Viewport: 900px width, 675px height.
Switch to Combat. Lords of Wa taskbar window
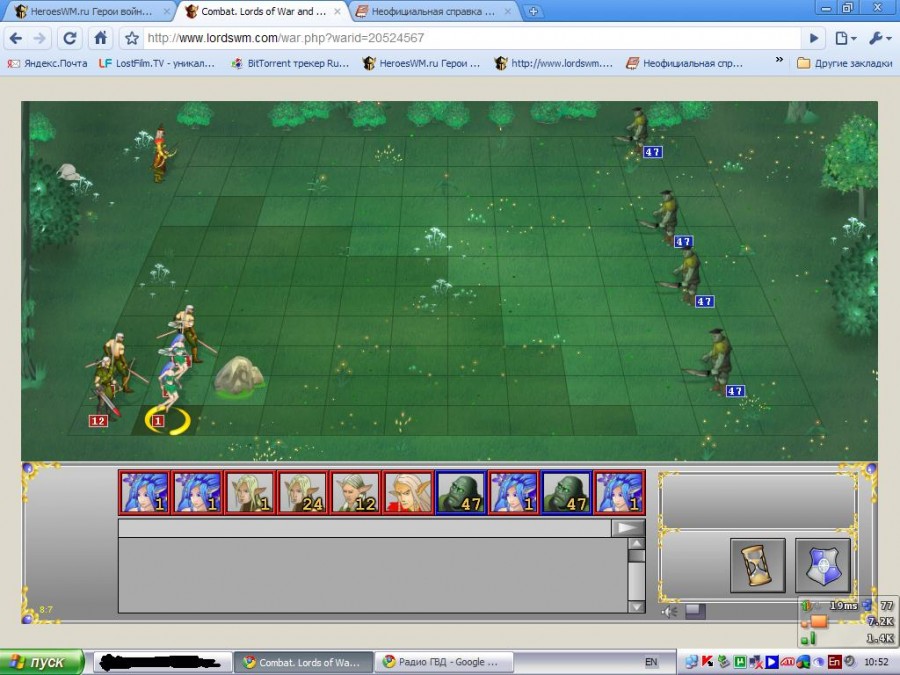click(x=303, y=662)
